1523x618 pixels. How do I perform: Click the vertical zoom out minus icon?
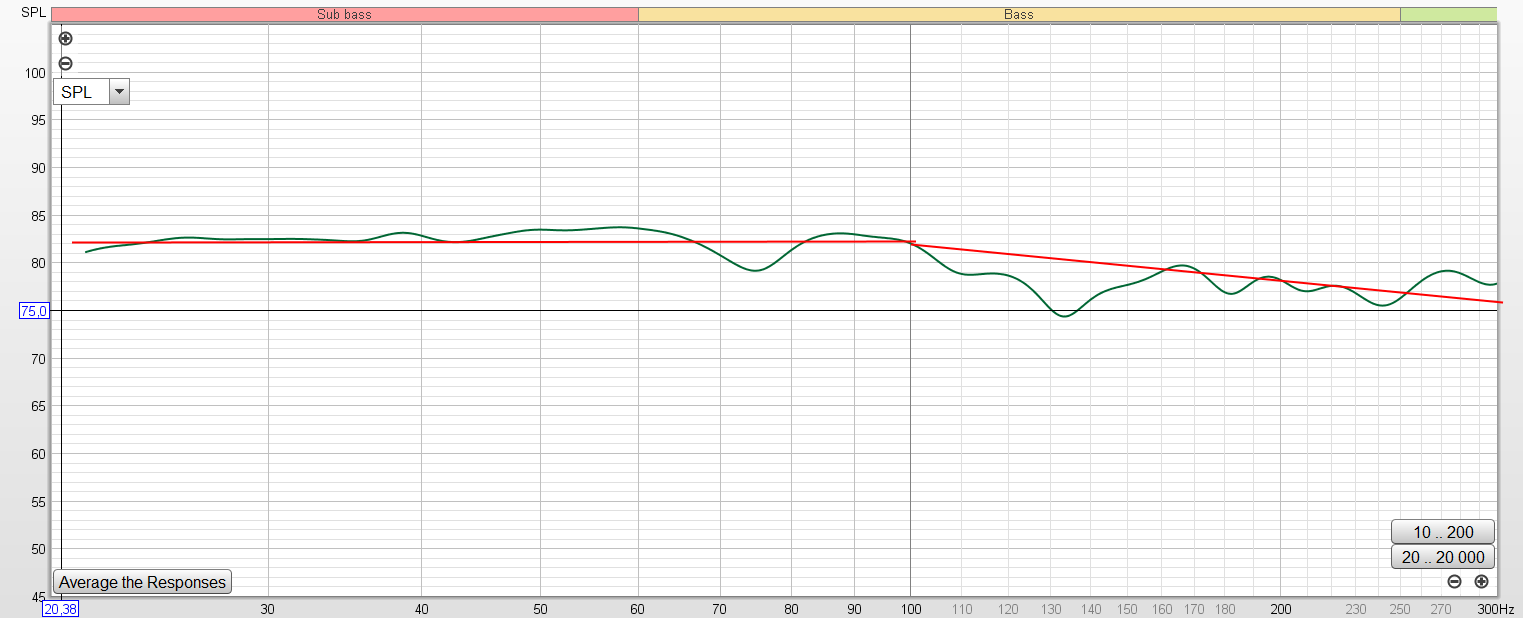[x=66, y=64]
